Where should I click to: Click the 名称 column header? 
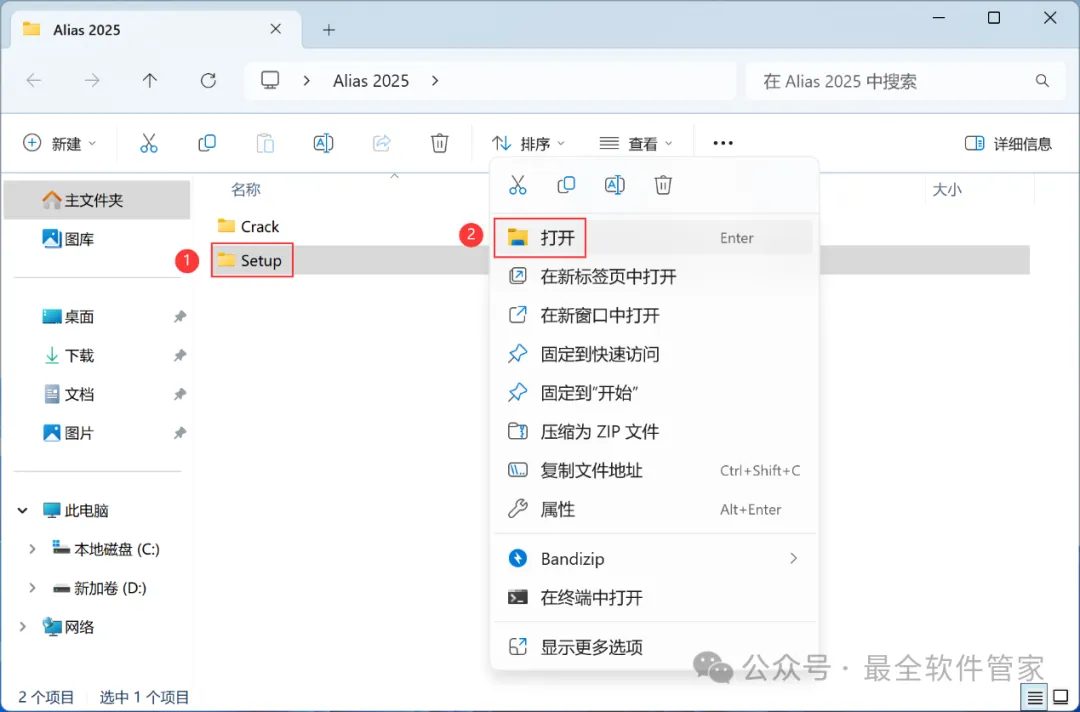click(246, 189)
